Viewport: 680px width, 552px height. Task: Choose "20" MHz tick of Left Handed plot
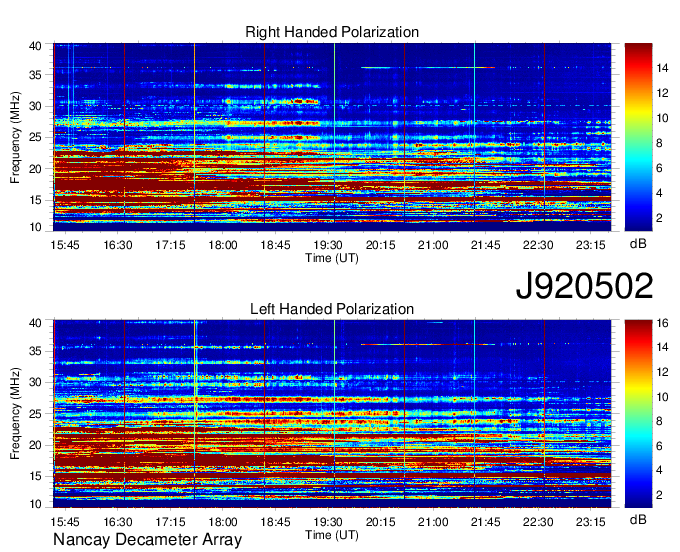[x=35, y=445]
